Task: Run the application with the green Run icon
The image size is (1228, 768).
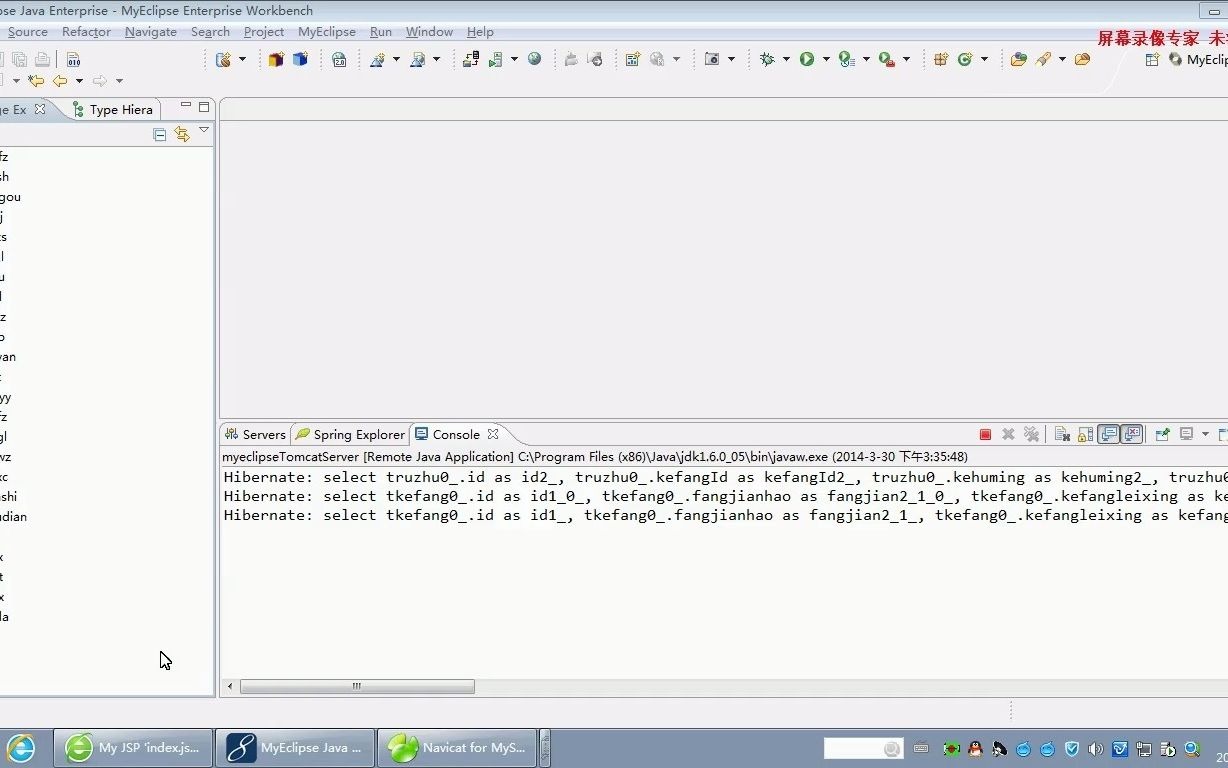Action: coord(807,59)
